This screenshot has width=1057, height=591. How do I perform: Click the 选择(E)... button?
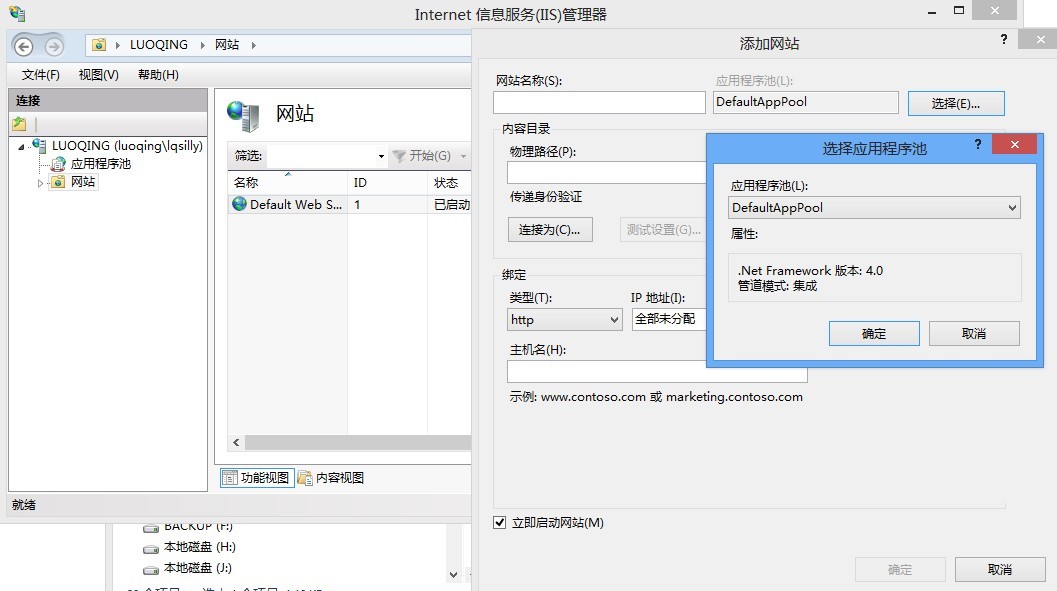[956, 103]
